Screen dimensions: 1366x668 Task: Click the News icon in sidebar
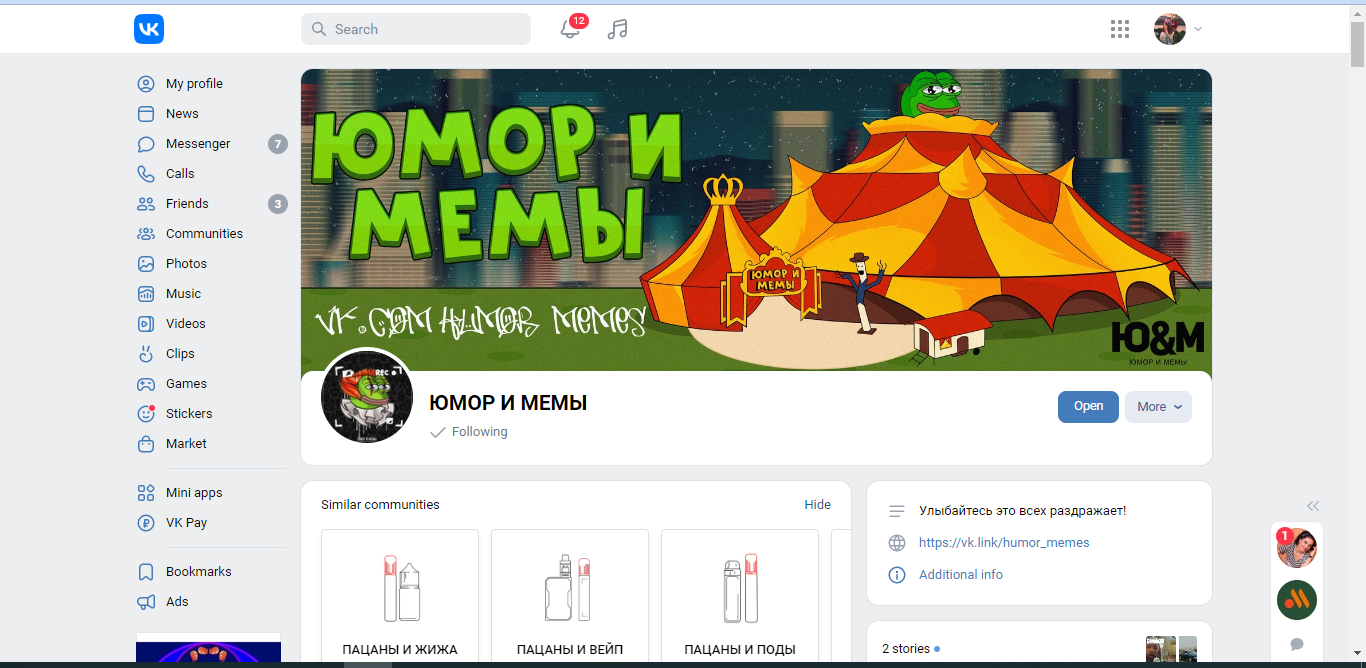(146, 114)
